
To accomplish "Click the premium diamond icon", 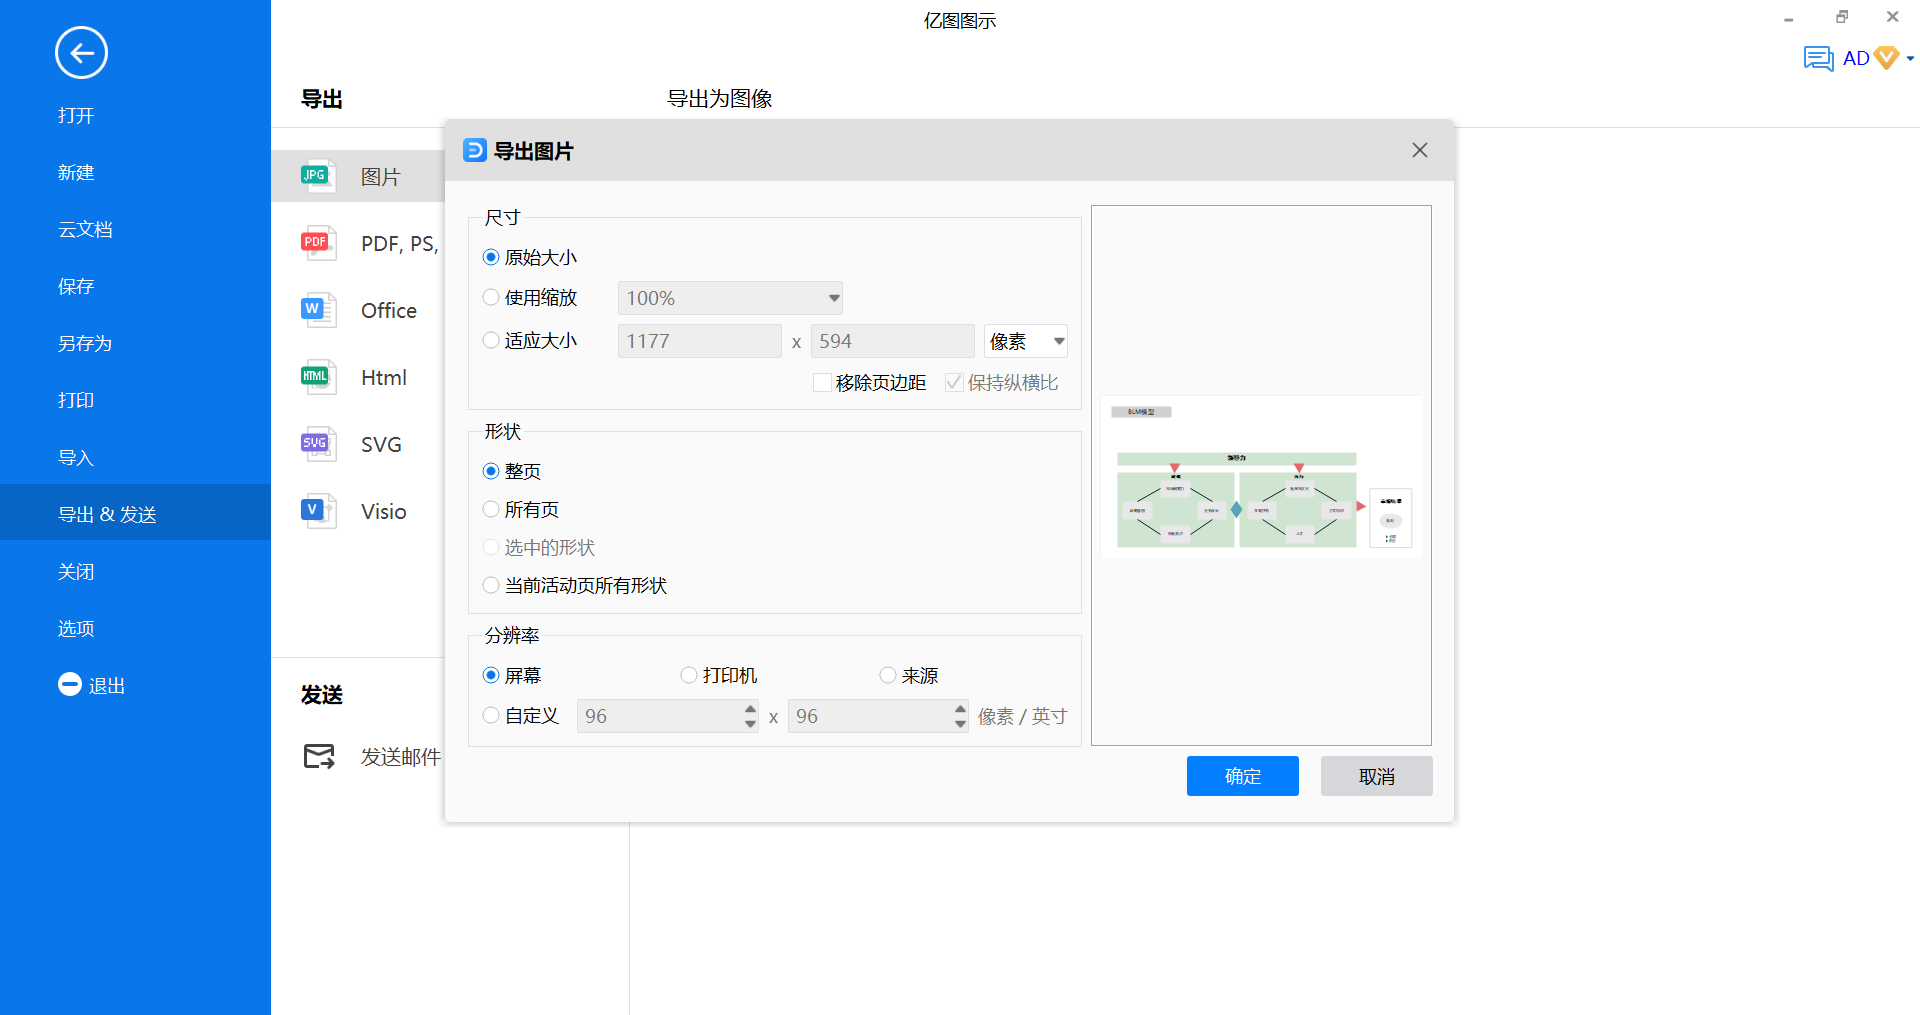I will [1886, 57].
